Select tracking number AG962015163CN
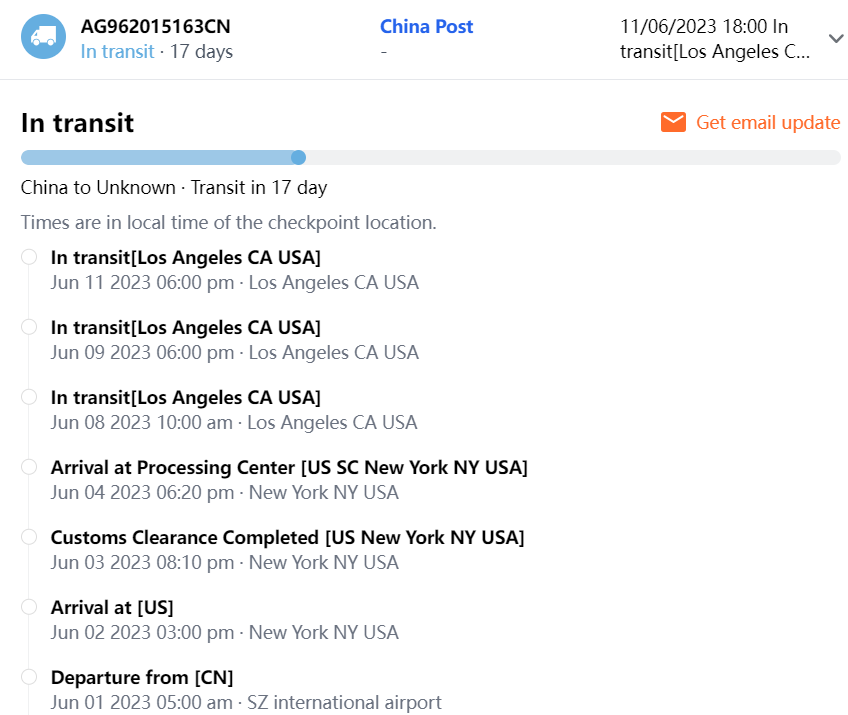 [155, 27]
